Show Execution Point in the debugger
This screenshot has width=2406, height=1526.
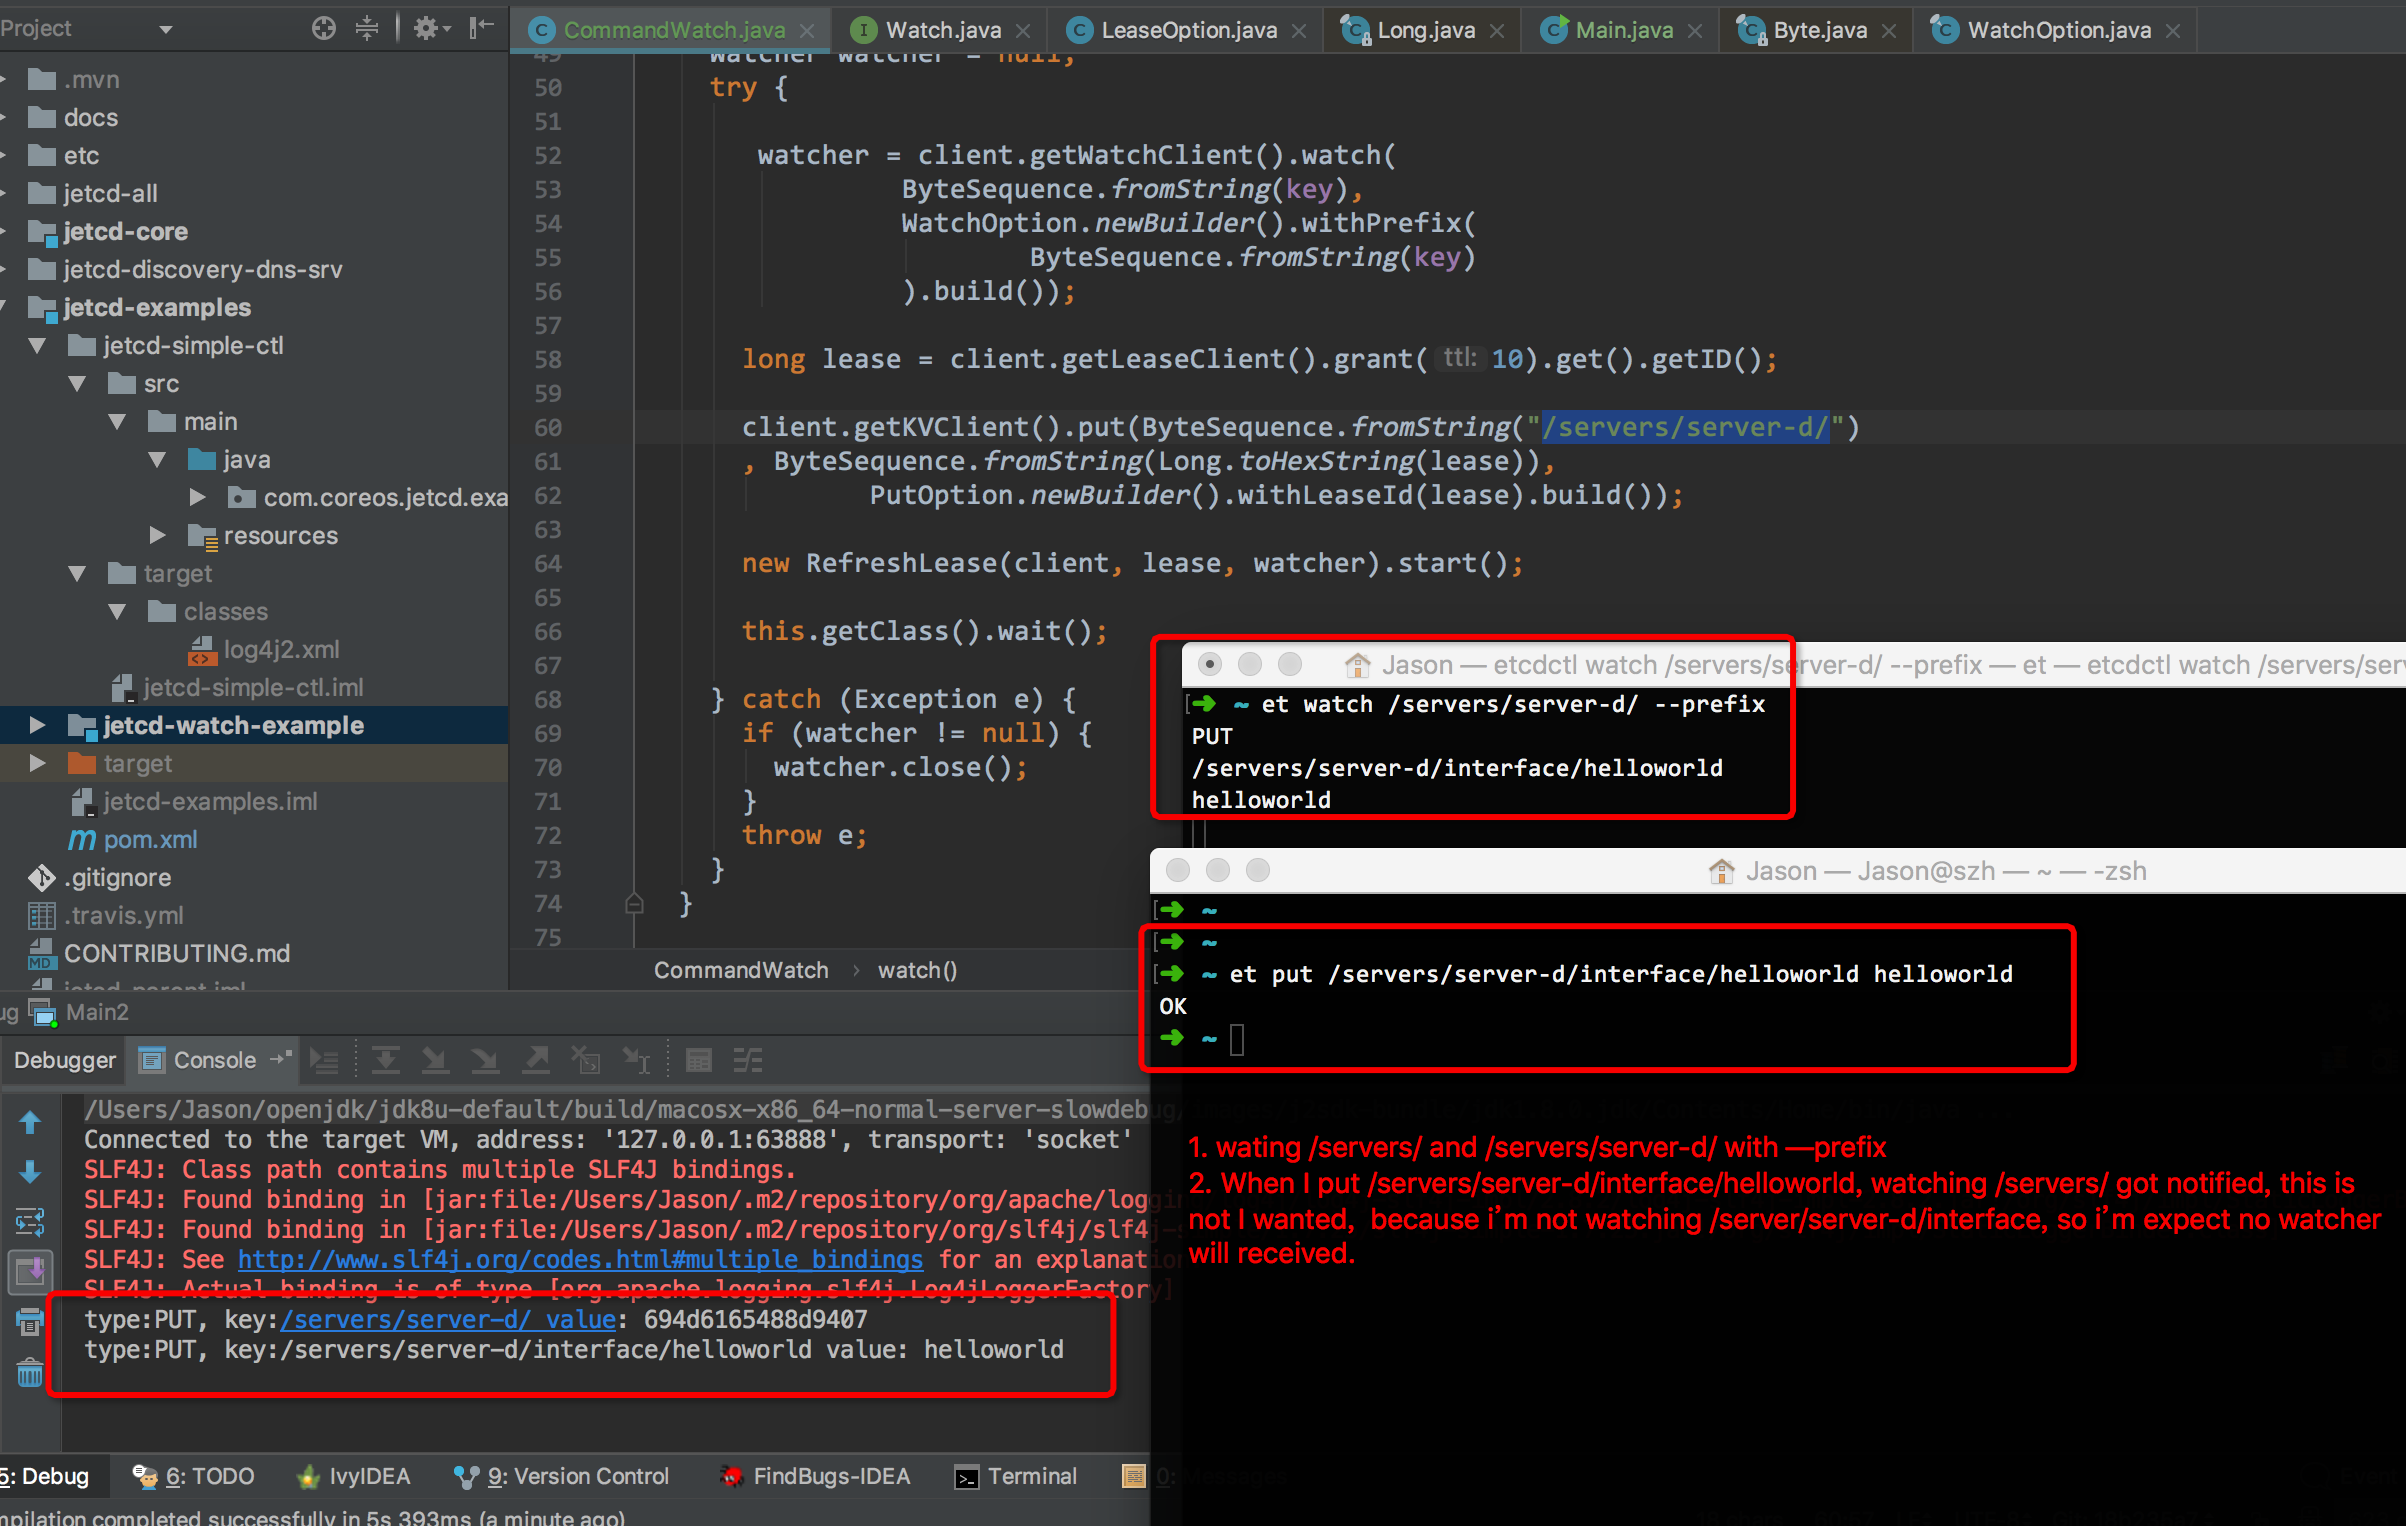coord(325,1059)
